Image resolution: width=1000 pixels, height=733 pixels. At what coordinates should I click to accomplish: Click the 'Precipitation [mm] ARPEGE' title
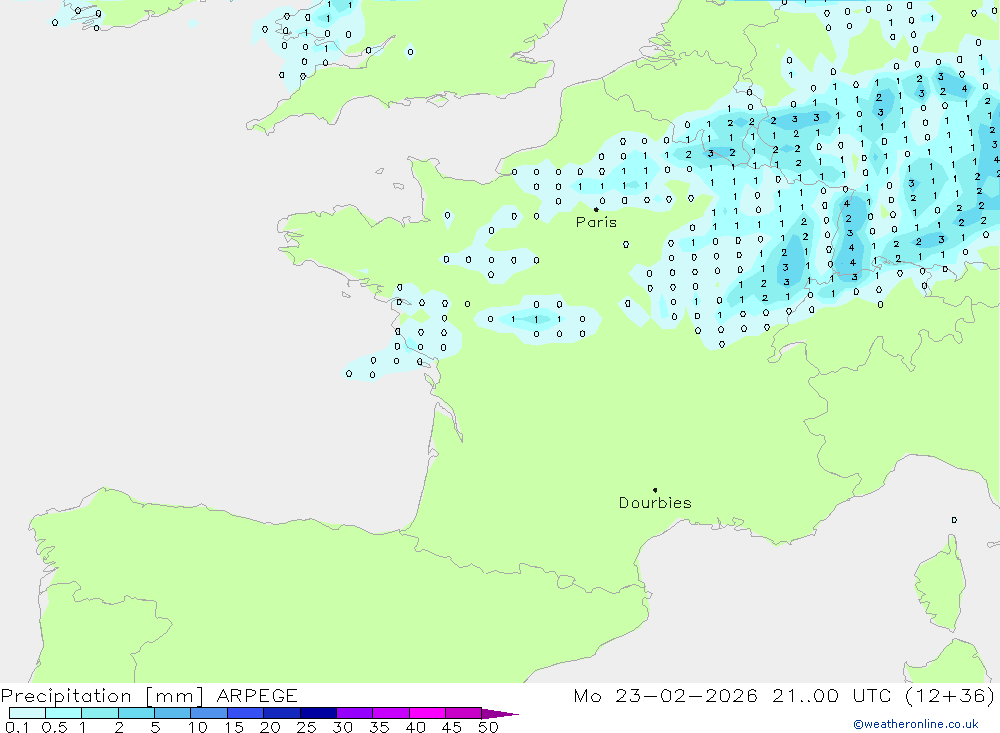point(149,695)
